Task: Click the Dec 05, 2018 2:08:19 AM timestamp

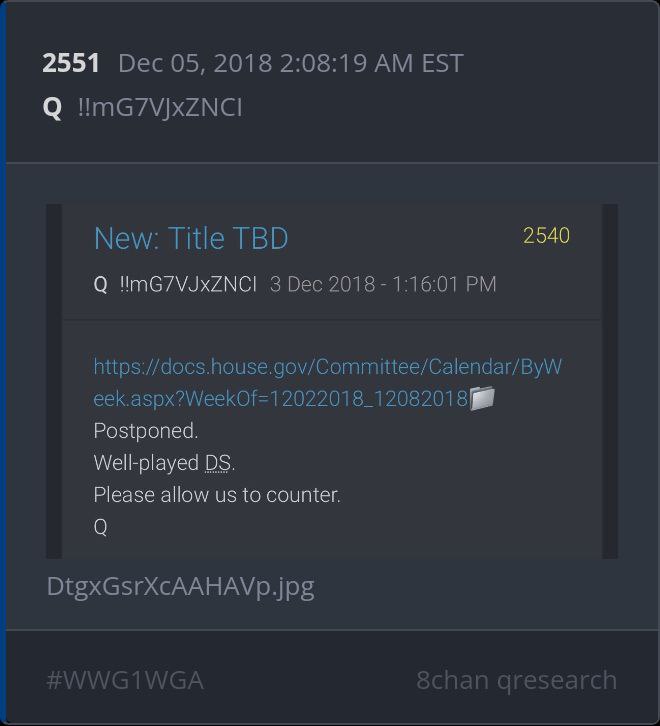Action: pos(291,63)
